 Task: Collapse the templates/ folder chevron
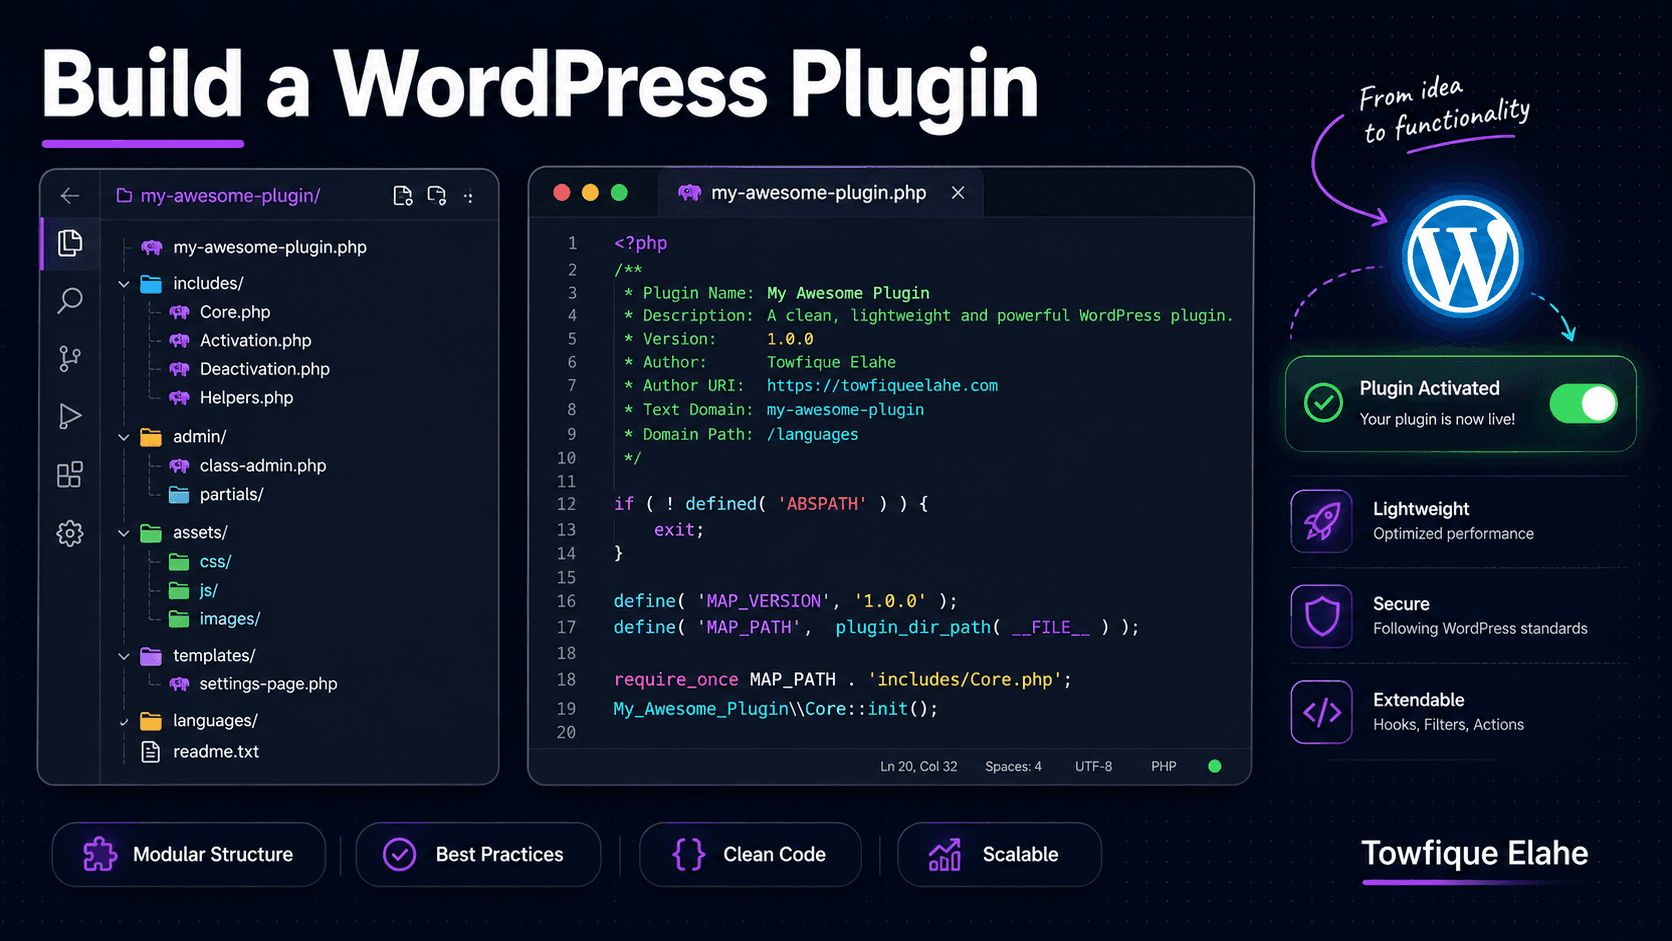click(x=124, y=656)
